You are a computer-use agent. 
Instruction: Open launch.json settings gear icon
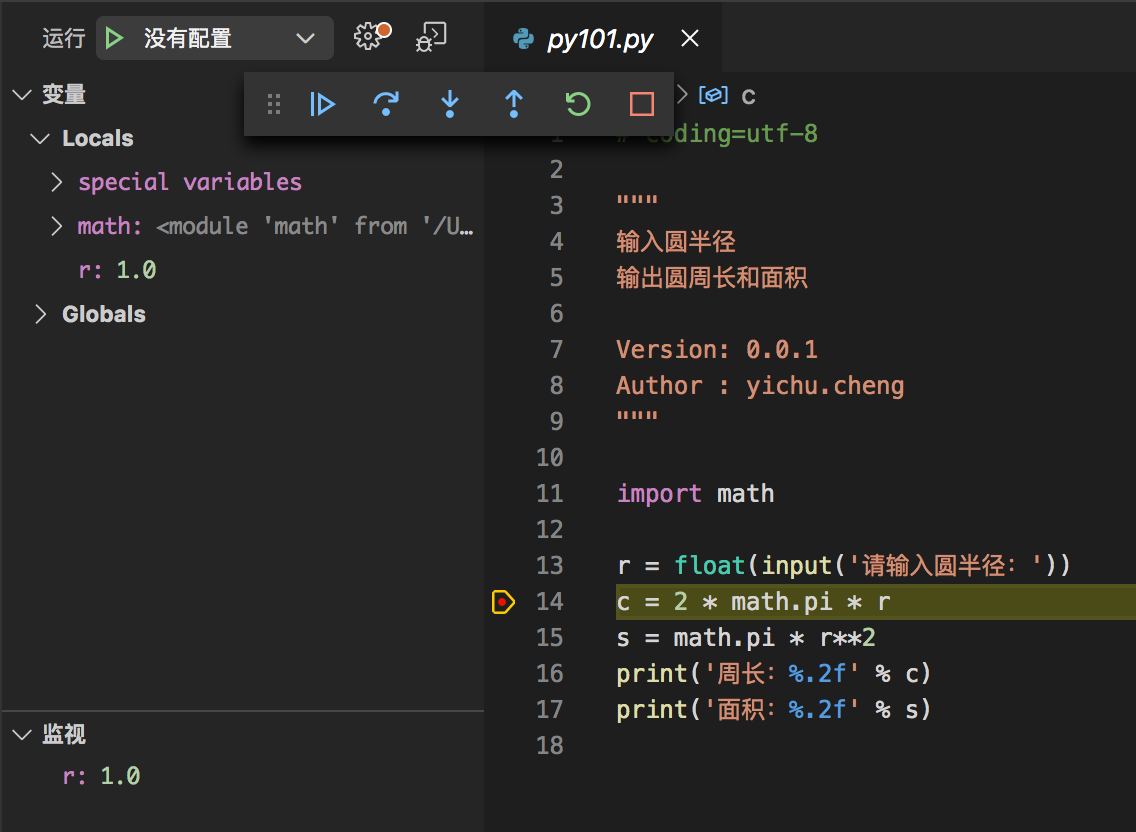[369, 37]
